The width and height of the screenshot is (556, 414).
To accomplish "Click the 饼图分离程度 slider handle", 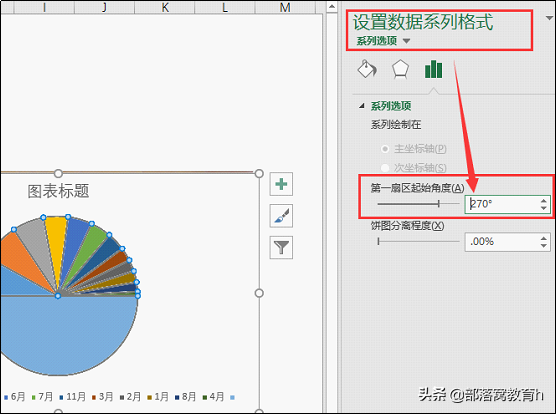I will (378, 241).
